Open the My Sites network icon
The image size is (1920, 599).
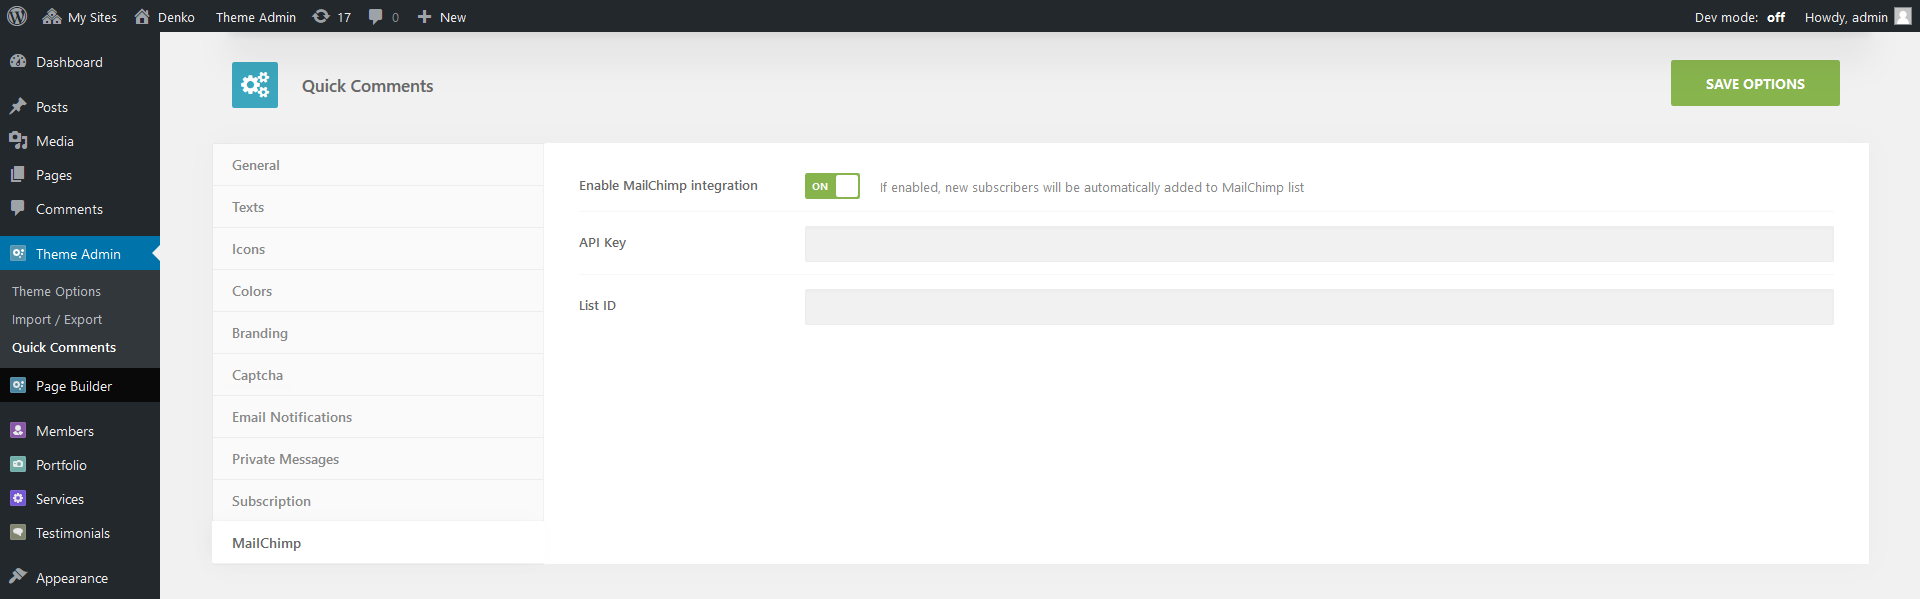tap(52, 16)
